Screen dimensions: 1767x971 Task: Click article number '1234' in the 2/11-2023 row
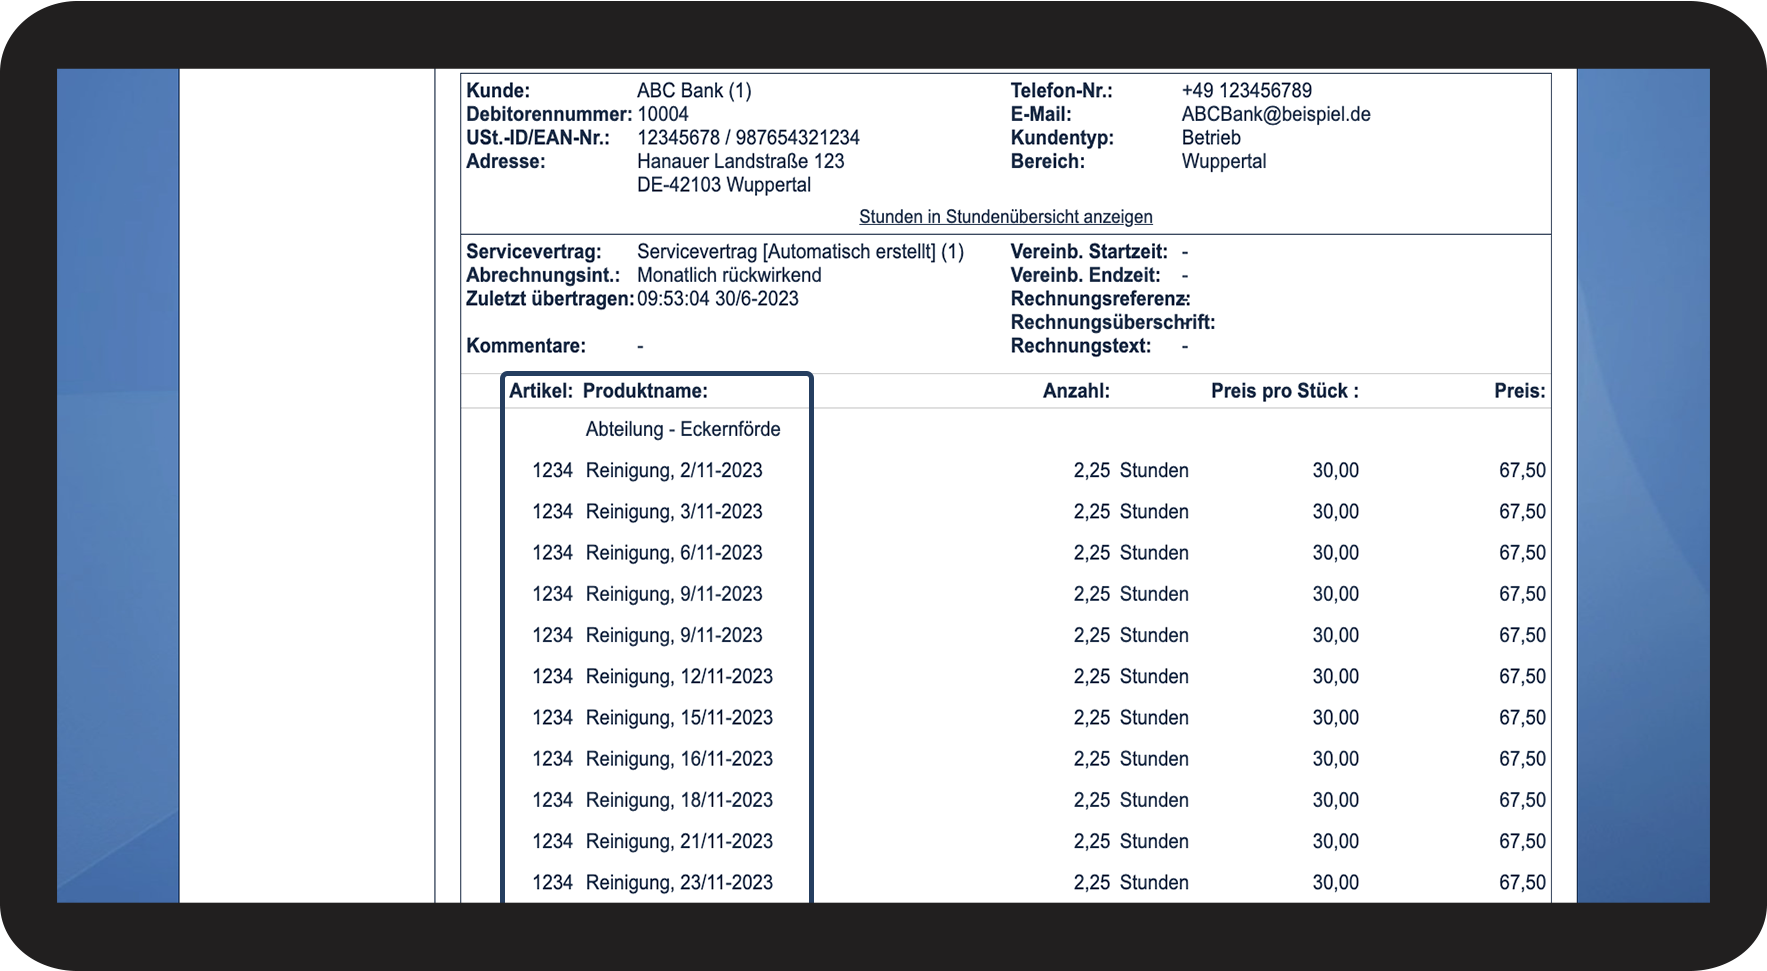(x=552, y=471)
